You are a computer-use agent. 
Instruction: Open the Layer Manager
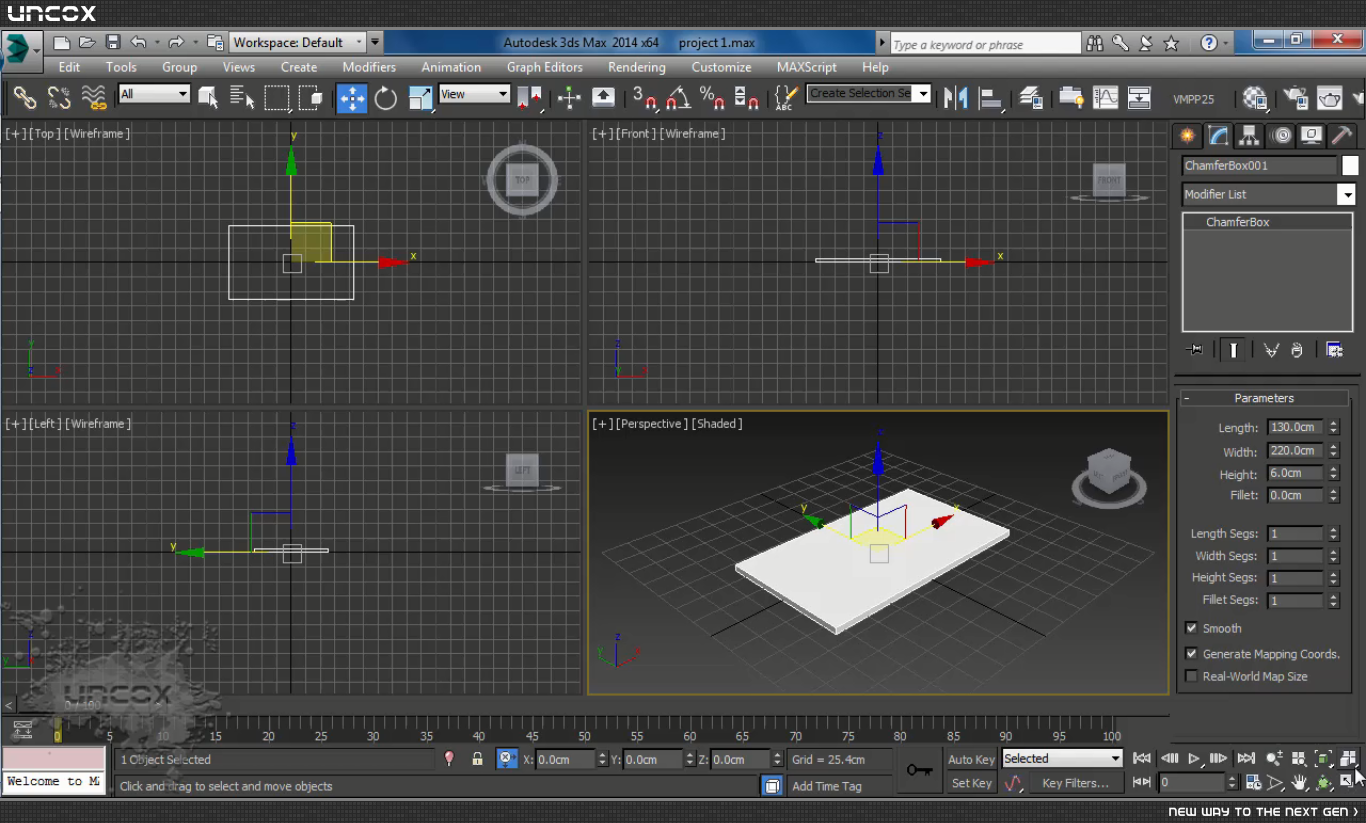(x=1031, y=97)
